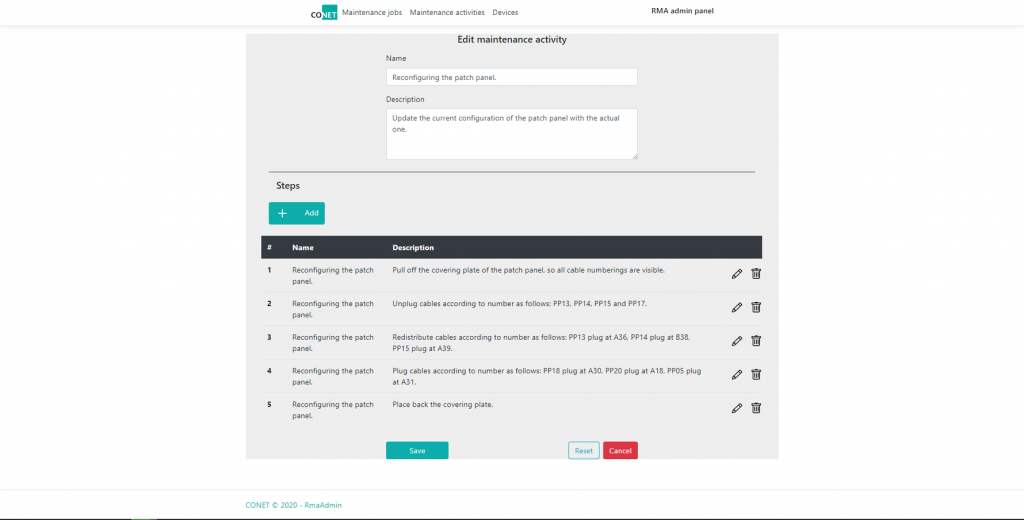Focus the Description text area

[511, 133]
